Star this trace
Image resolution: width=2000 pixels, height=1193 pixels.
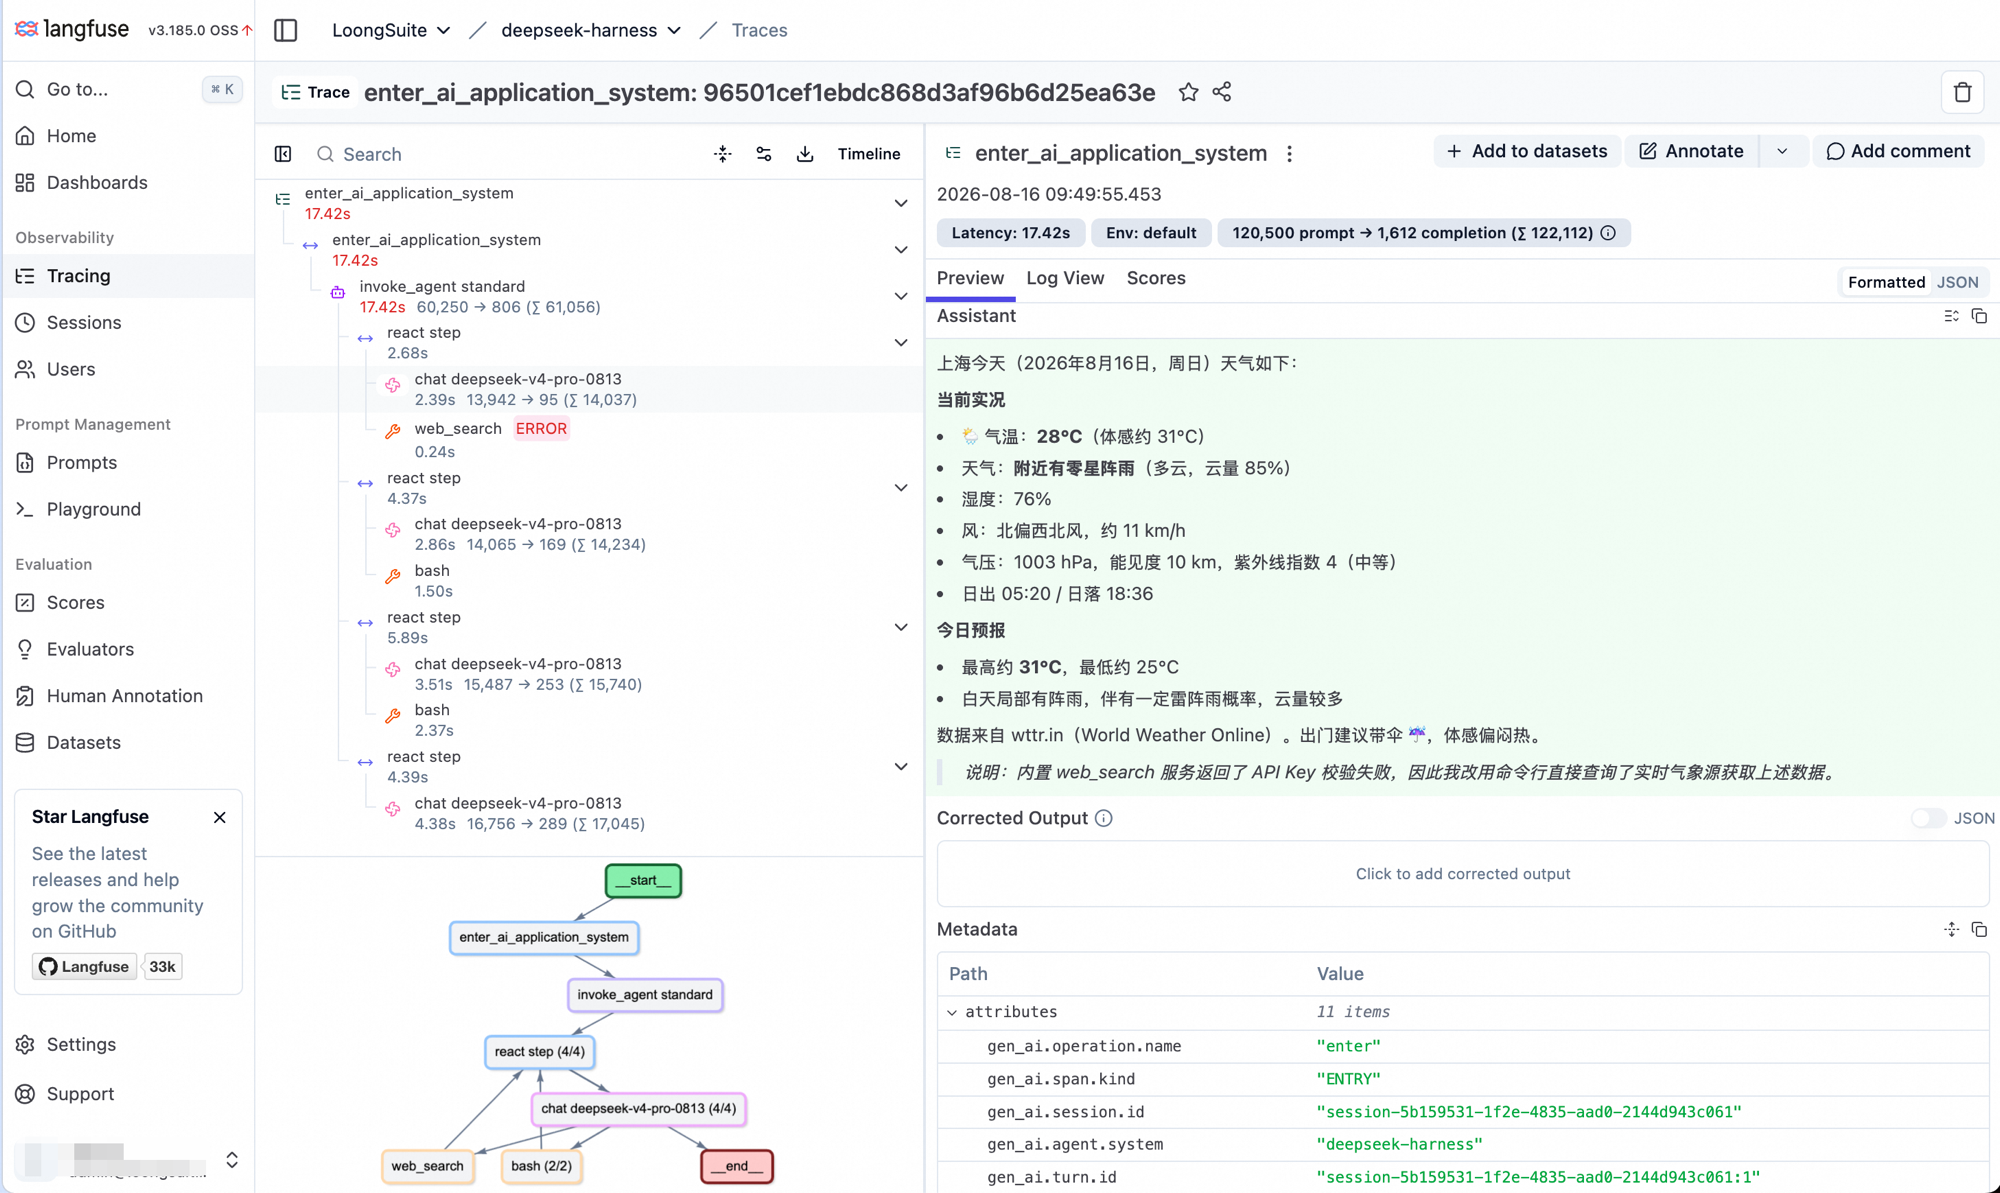(1188, 92)
